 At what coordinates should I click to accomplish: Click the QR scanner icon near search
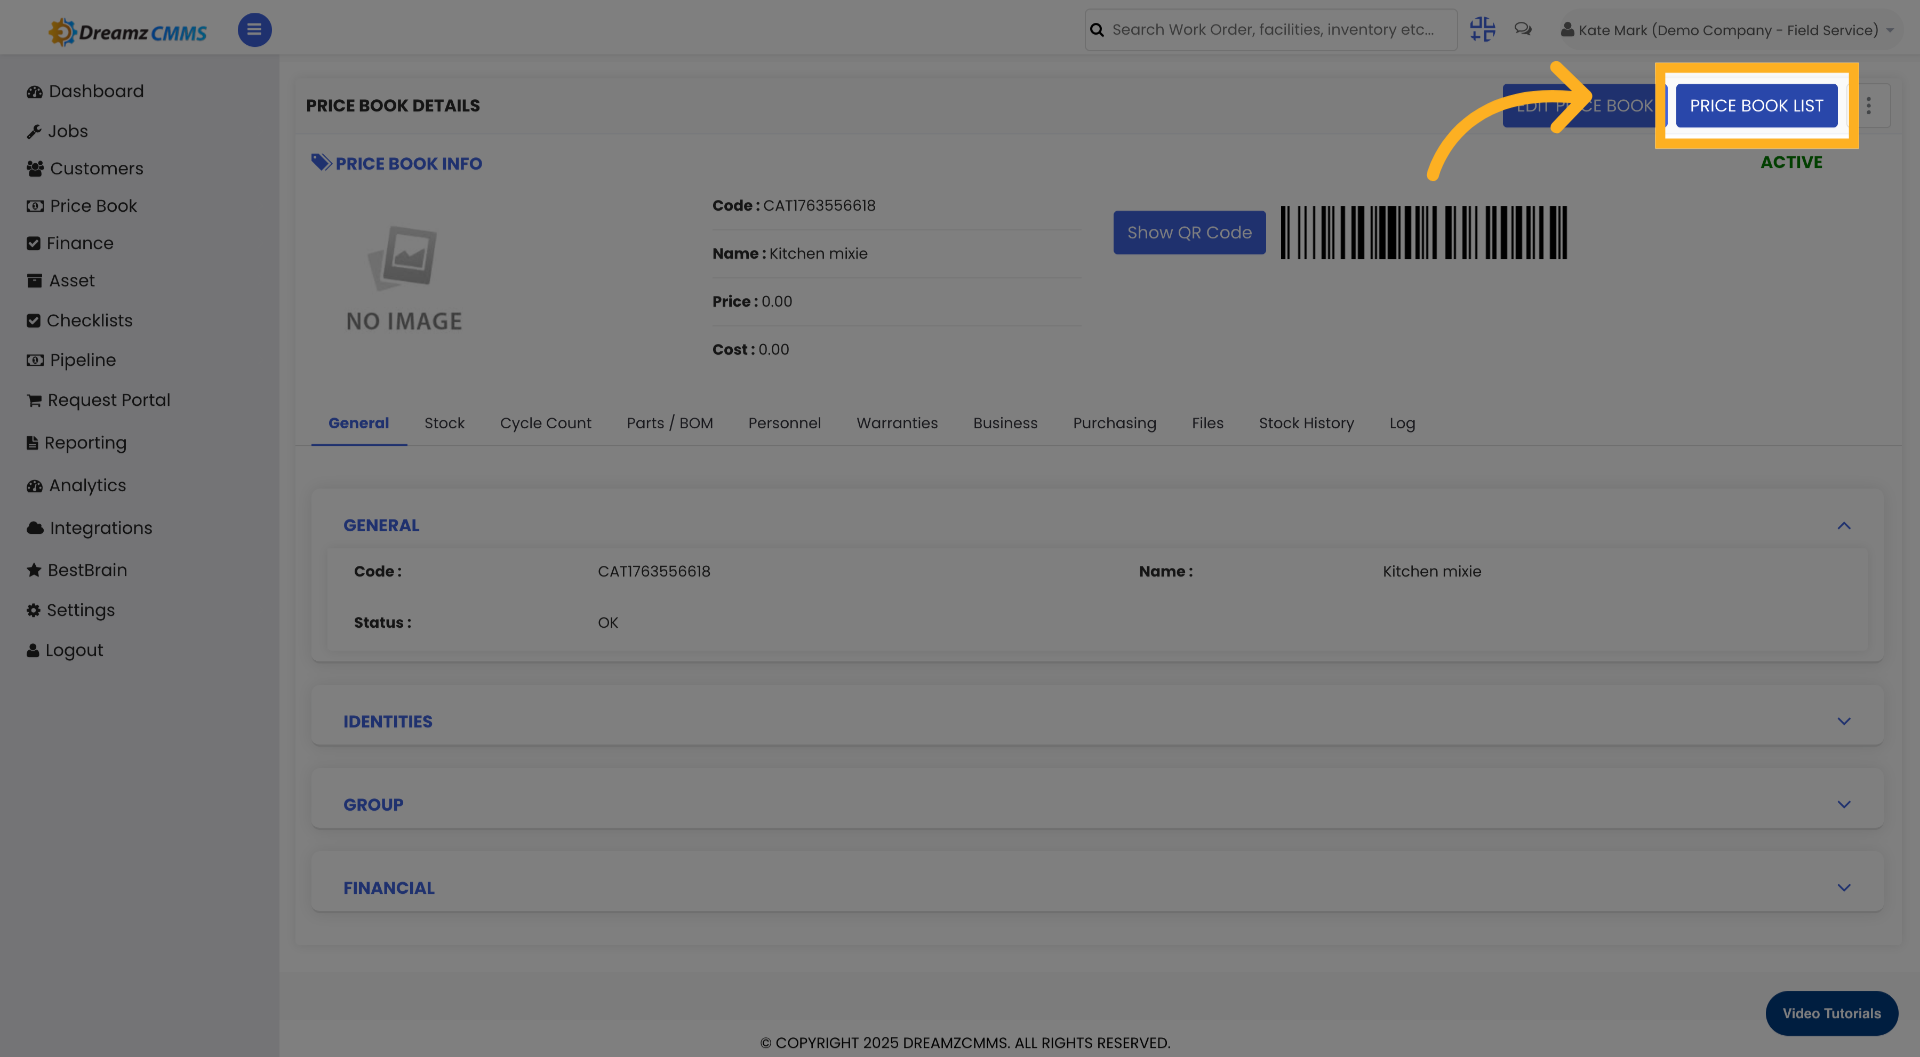(x=1482, y=29)
